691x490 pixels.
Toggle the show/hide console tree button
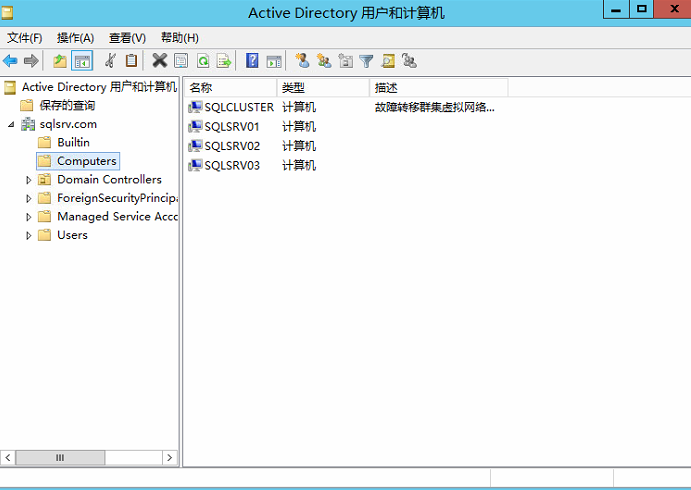pos(82,61)
